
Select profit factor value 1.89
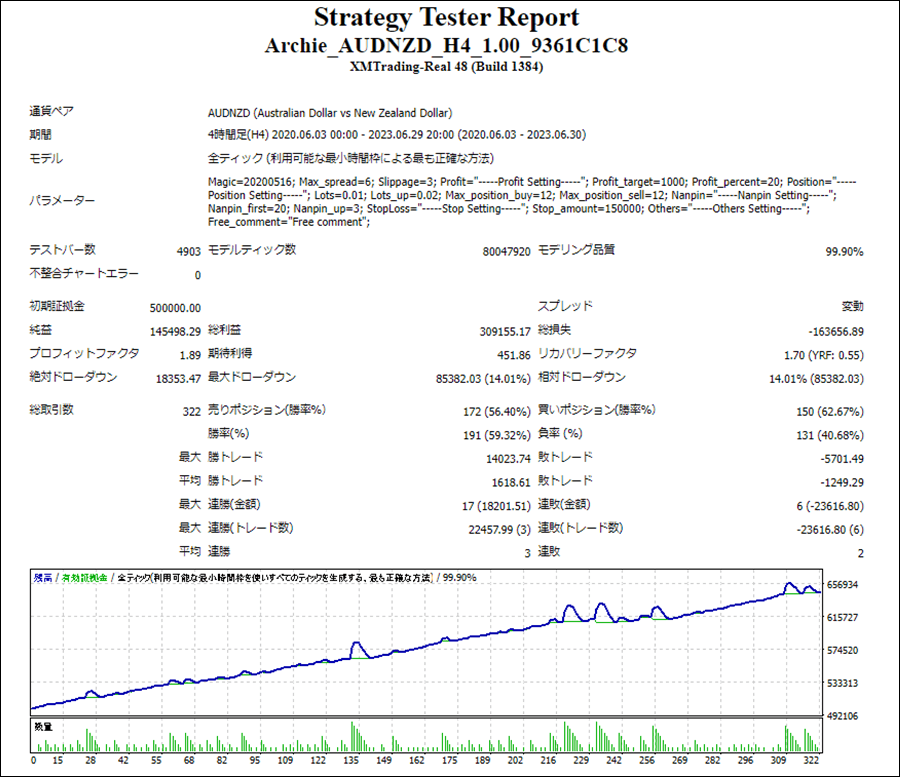click(190, 355)
